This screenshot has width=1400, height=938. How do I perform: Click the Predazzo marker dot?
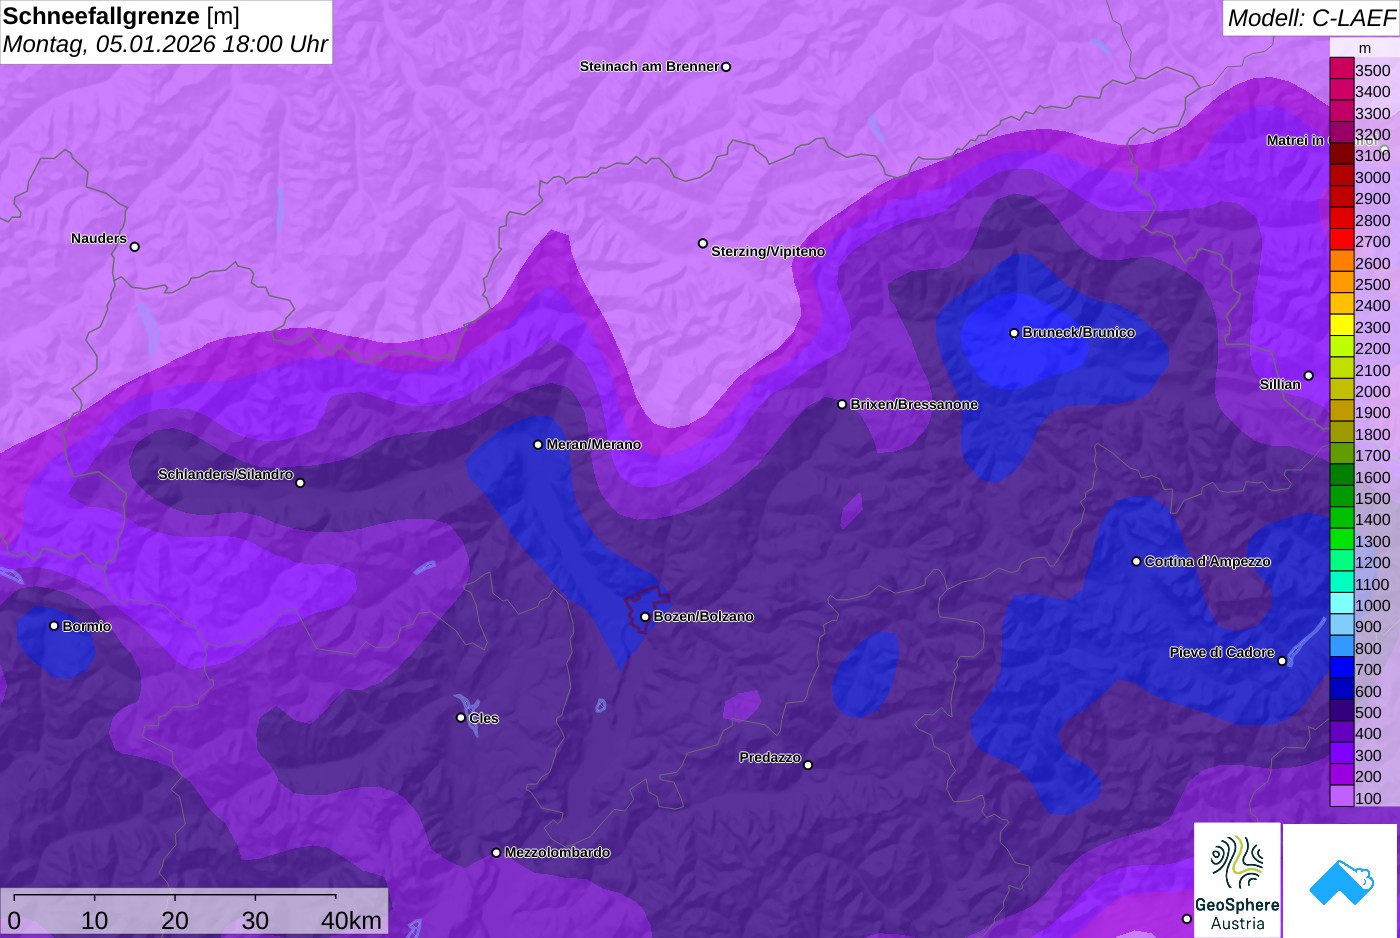808,765
